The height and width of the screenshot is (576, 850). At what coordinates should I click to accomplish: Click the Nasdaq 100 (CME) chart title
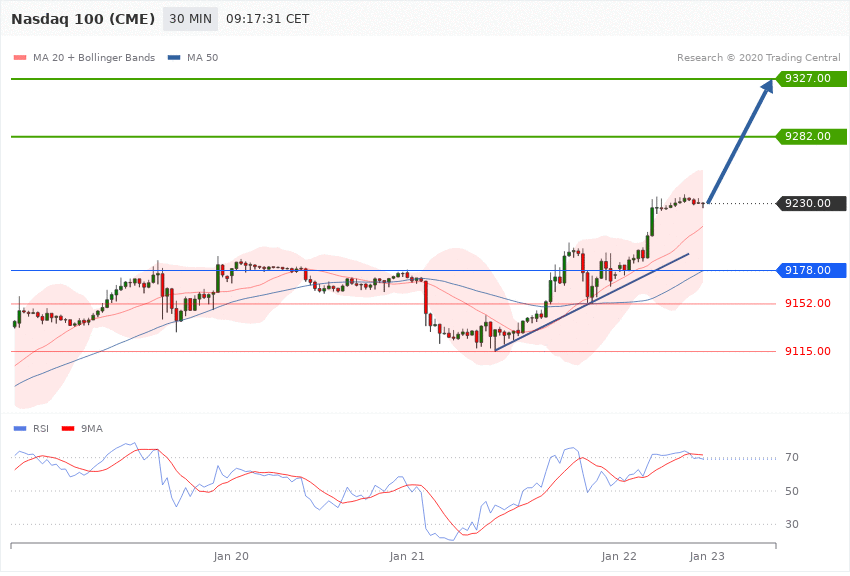pos(83,19)
